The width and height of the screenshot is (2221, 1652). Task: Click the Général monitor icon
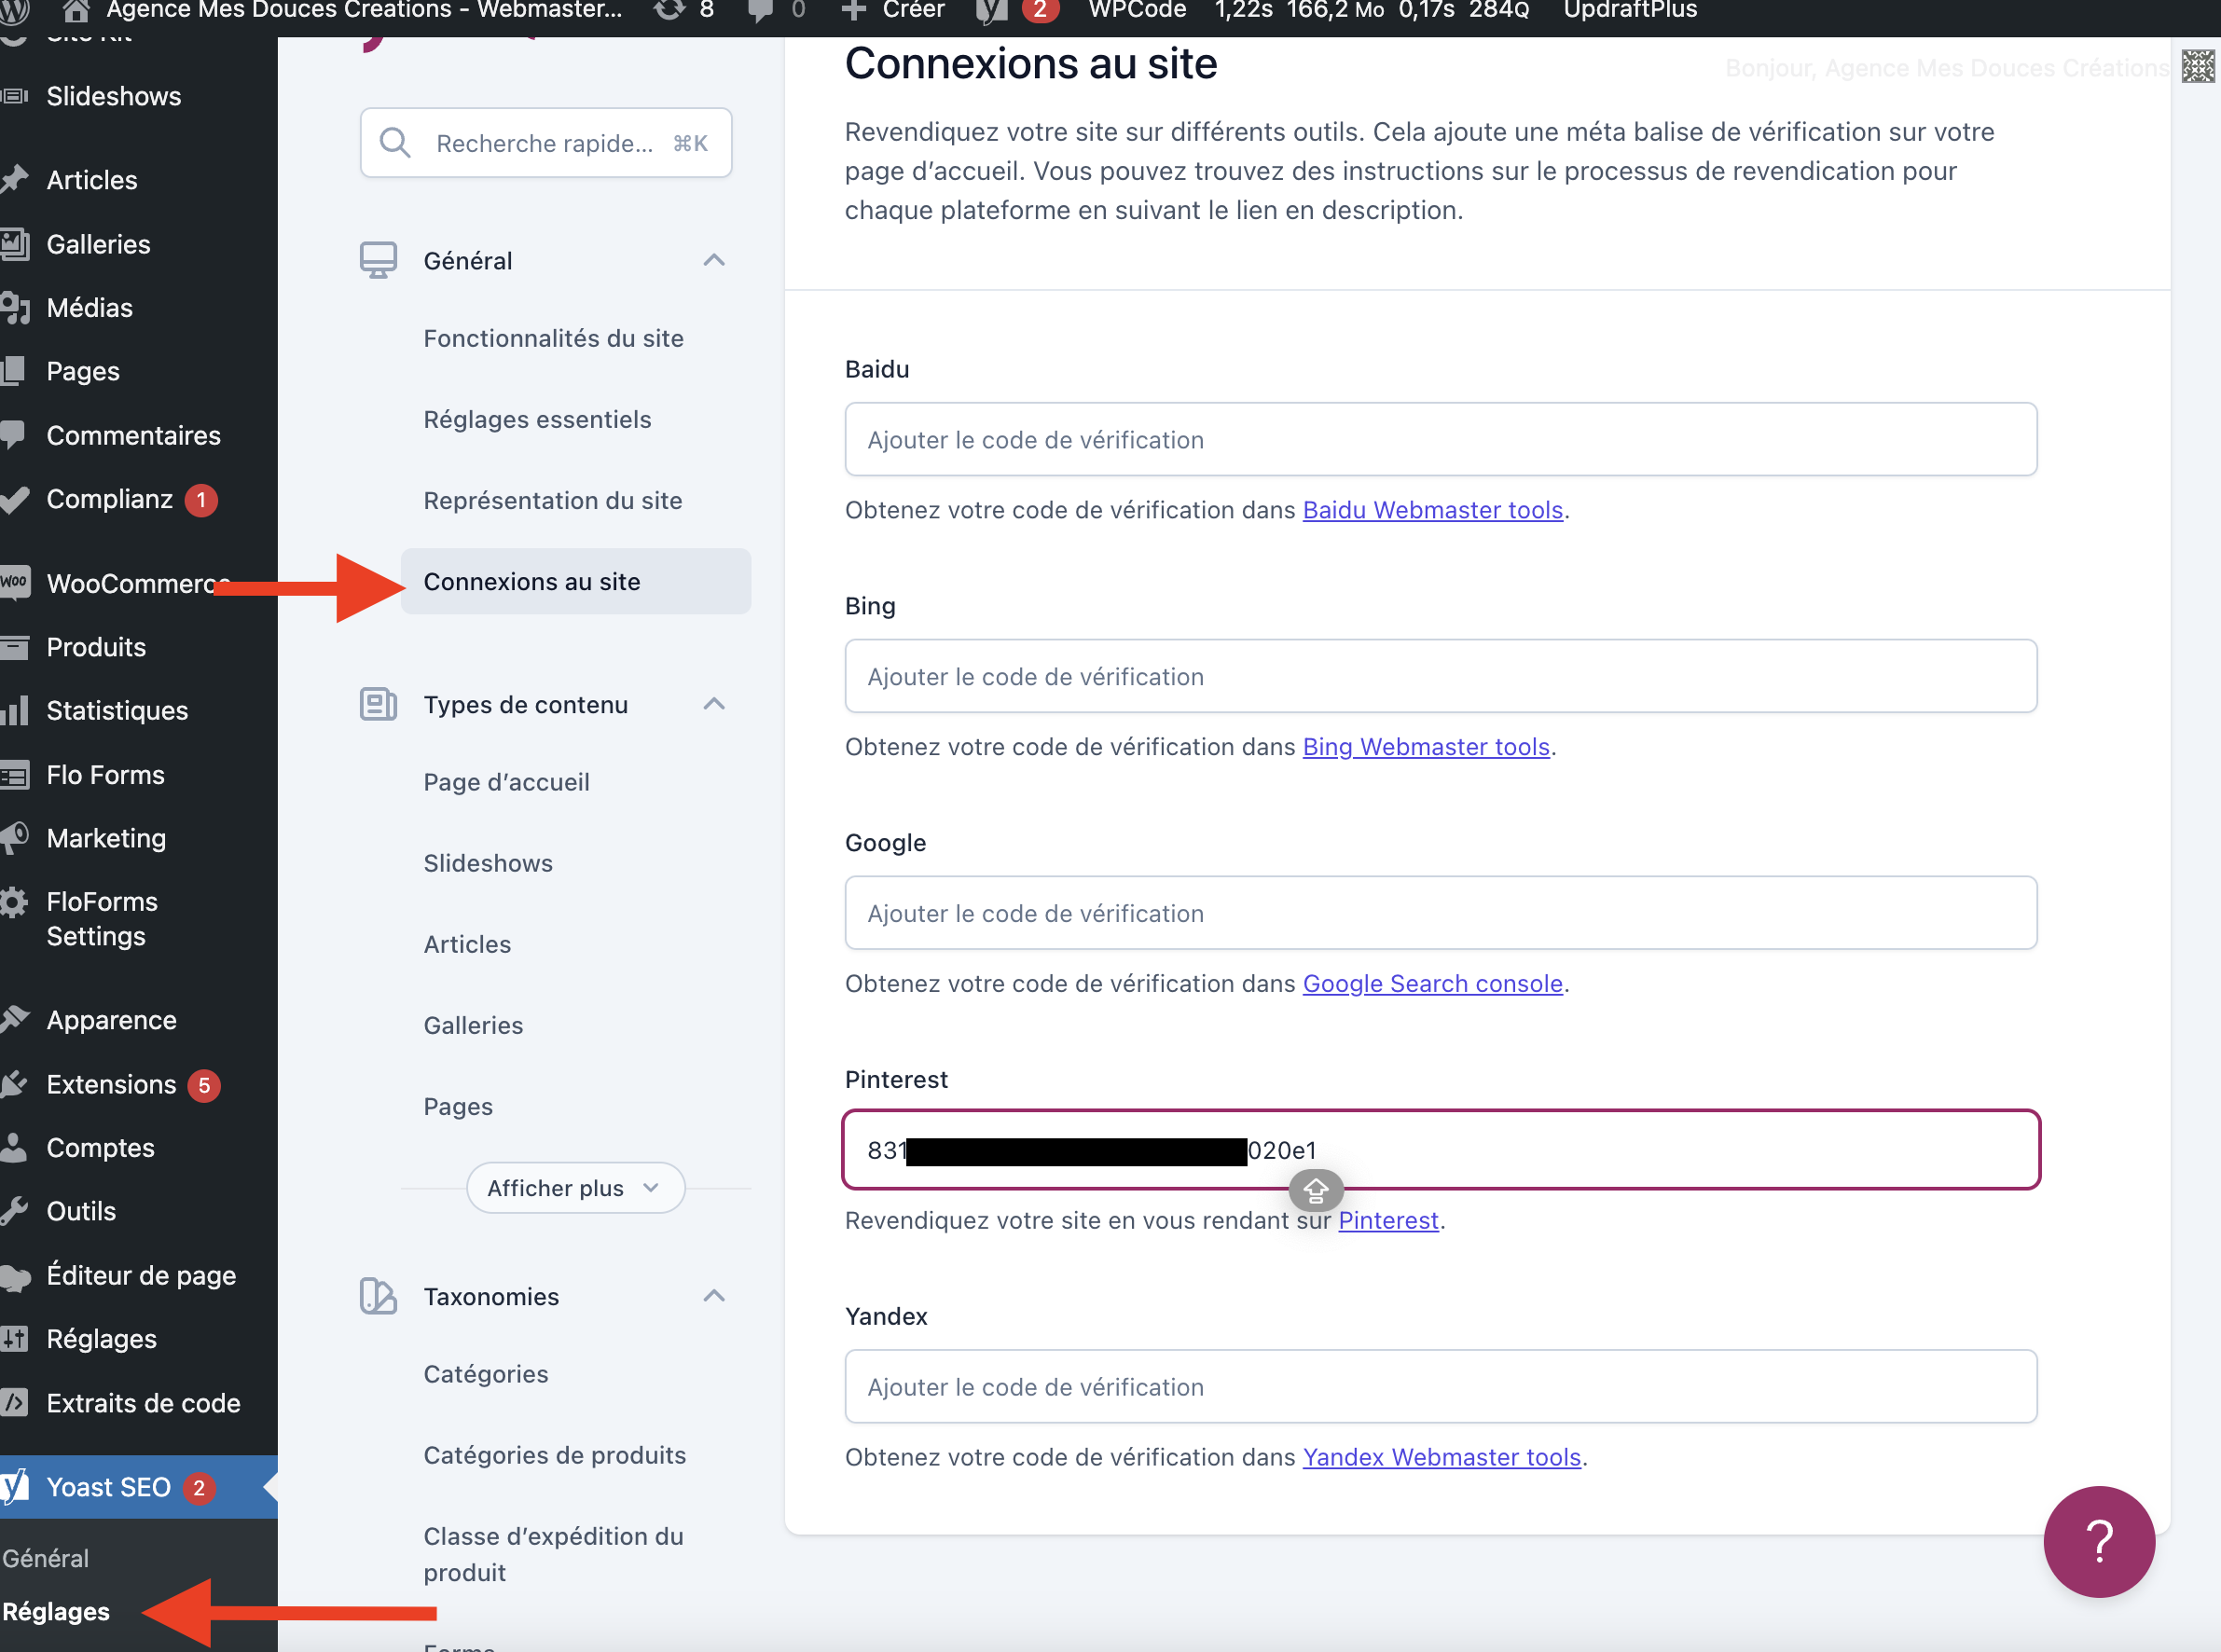click(378, 260)
